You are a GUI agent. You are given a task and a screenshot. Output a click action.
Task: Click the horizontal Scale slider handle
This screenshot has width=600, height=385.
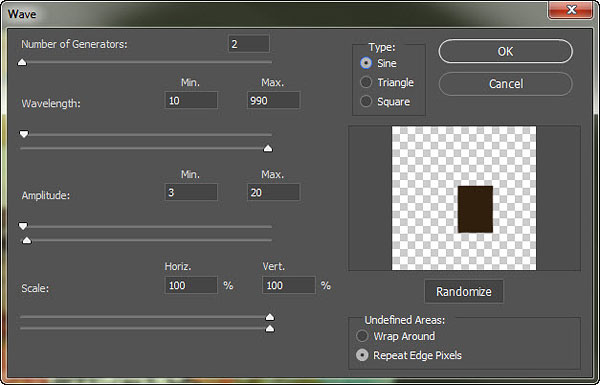[270, 316]
